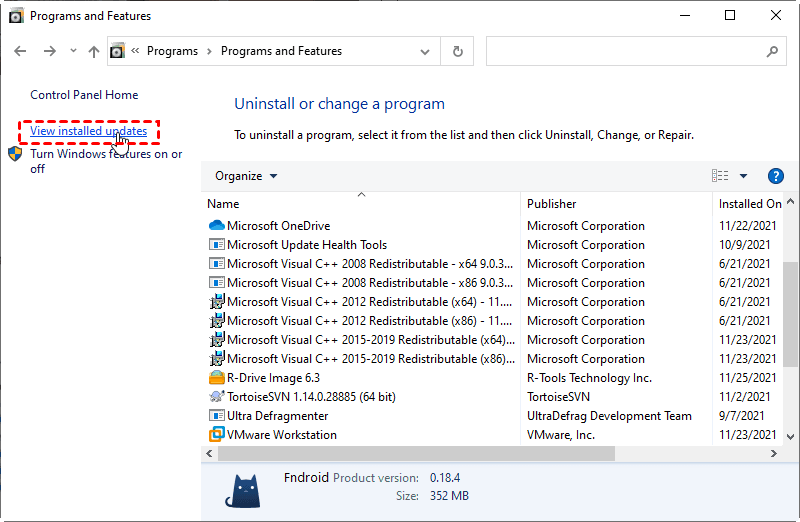Open the Organize dropdown menu
Image resolution: width=800 pixels, height=522 pixels.
tap(246, 176)
